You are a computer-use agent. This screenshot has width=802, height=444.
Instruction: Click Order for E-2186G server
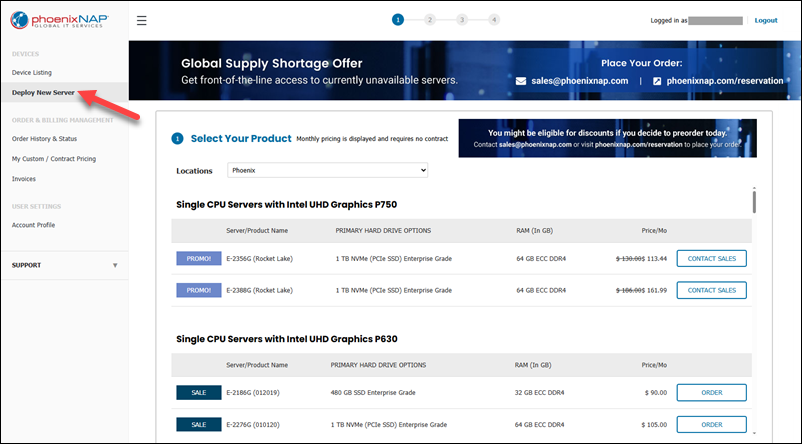pyautogui.click(x=711, y=392)
